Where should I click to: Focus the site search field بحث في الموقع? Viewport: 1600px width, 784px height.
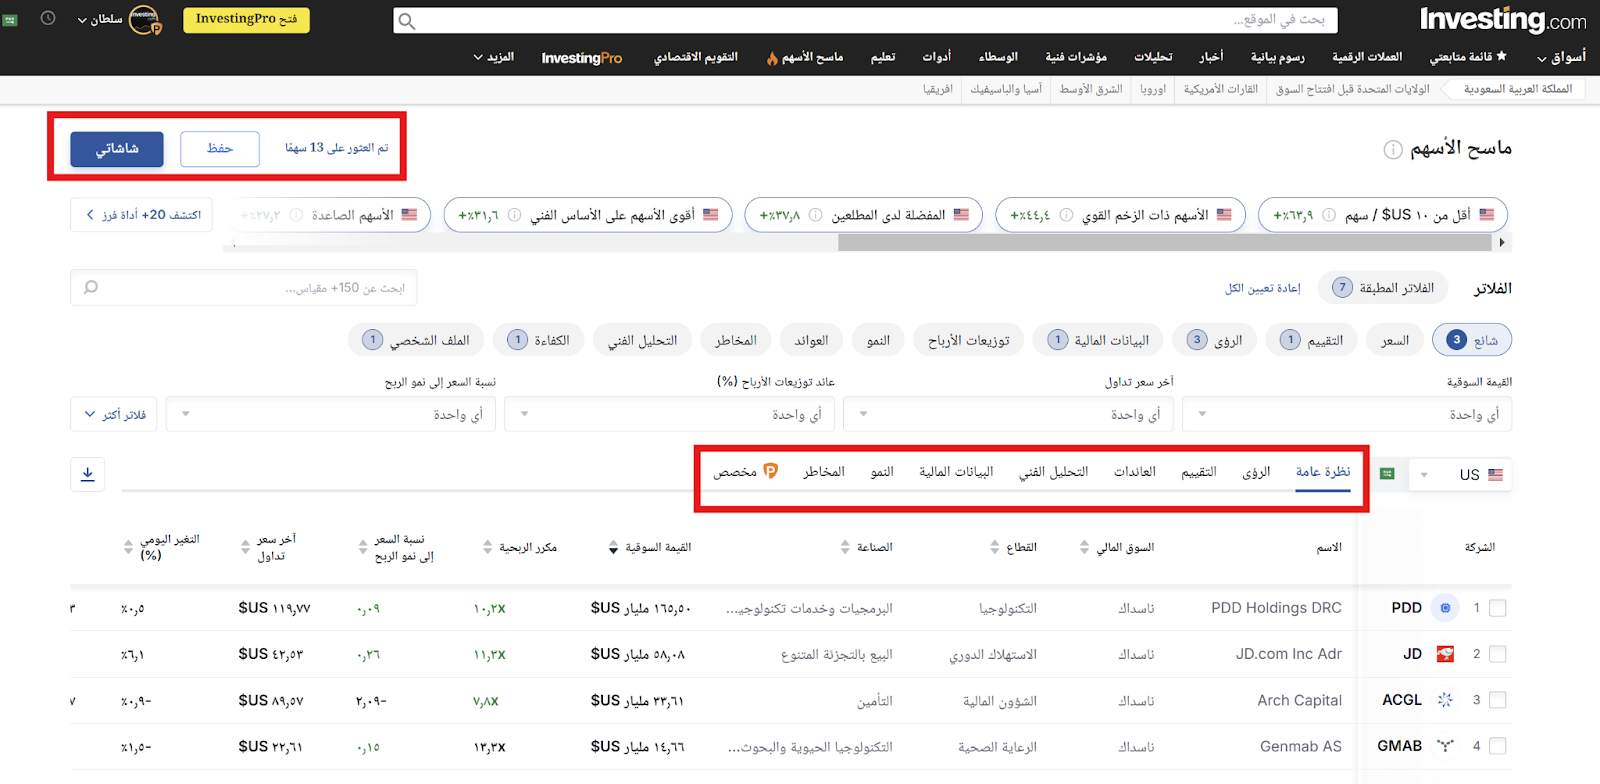point(865,20)
